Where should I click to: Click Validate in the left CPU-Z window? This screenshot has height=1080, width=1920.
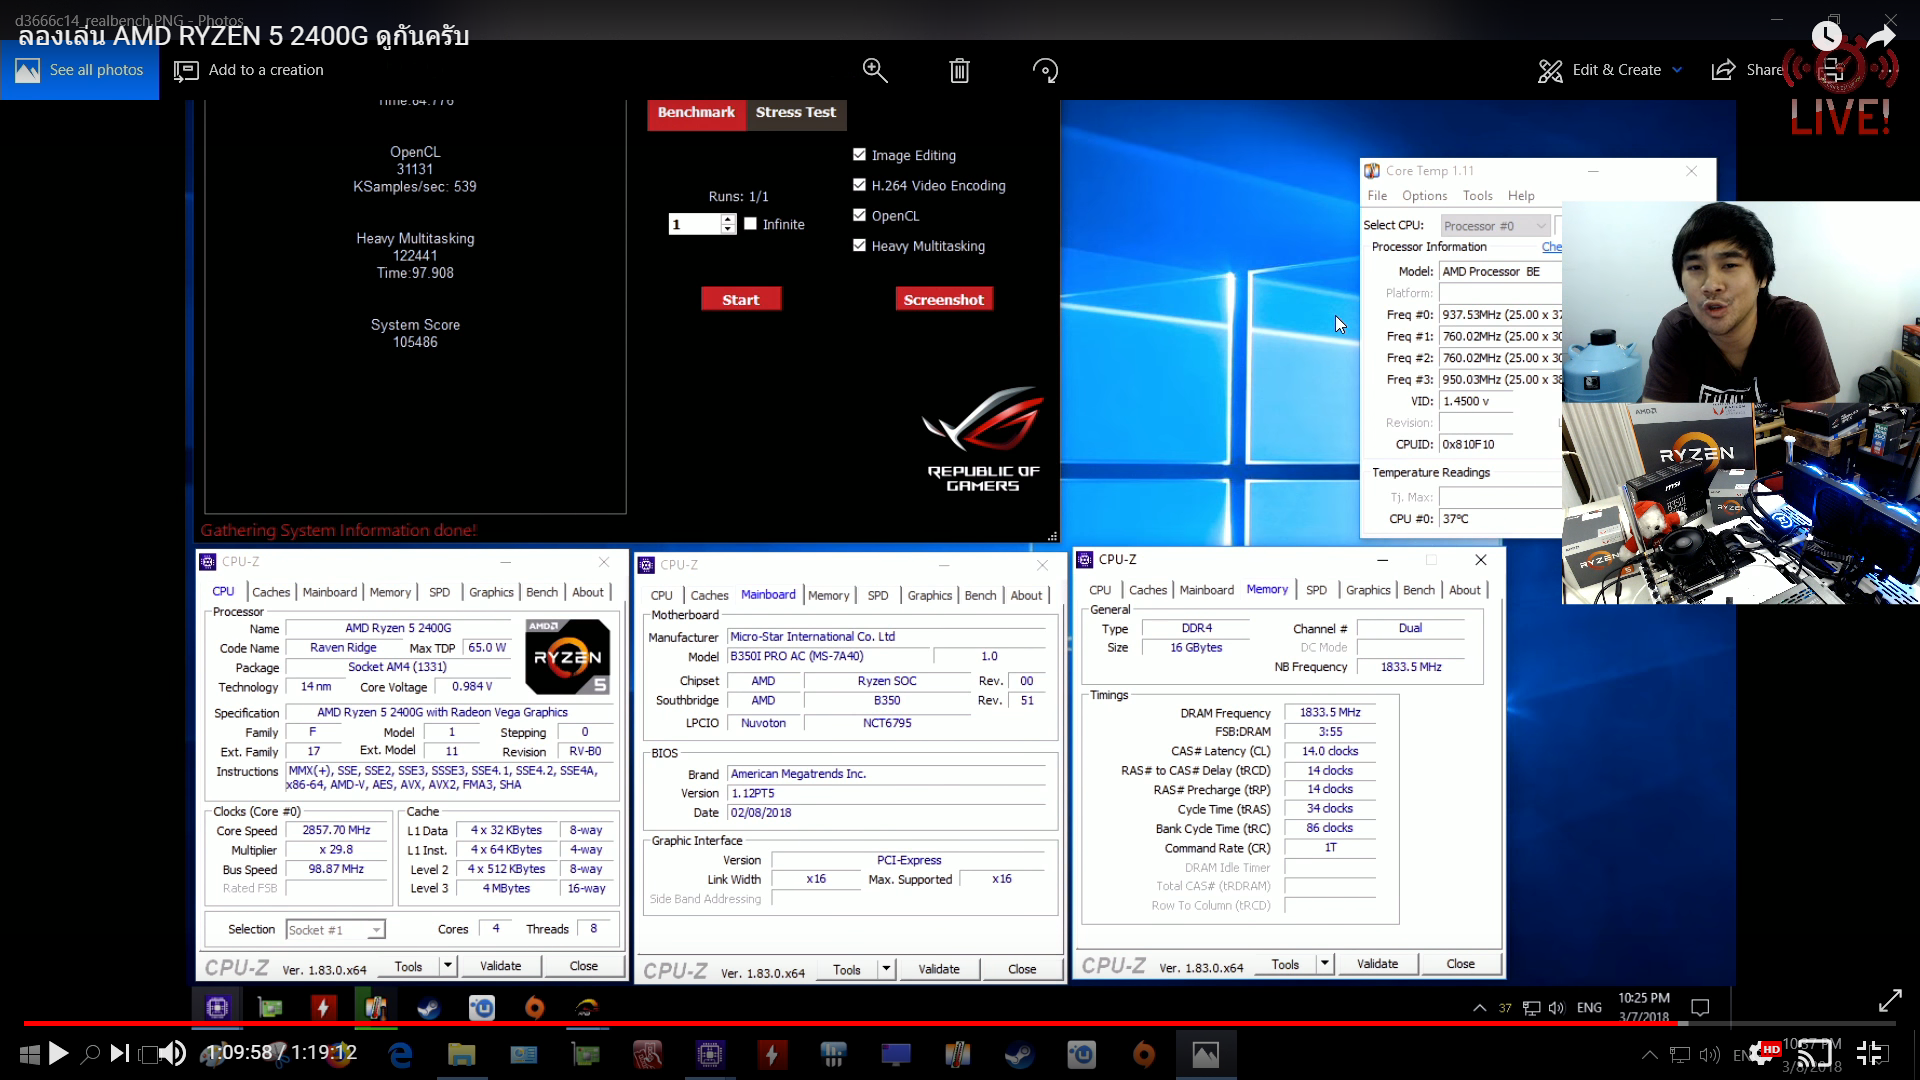(x=500, y=966)
